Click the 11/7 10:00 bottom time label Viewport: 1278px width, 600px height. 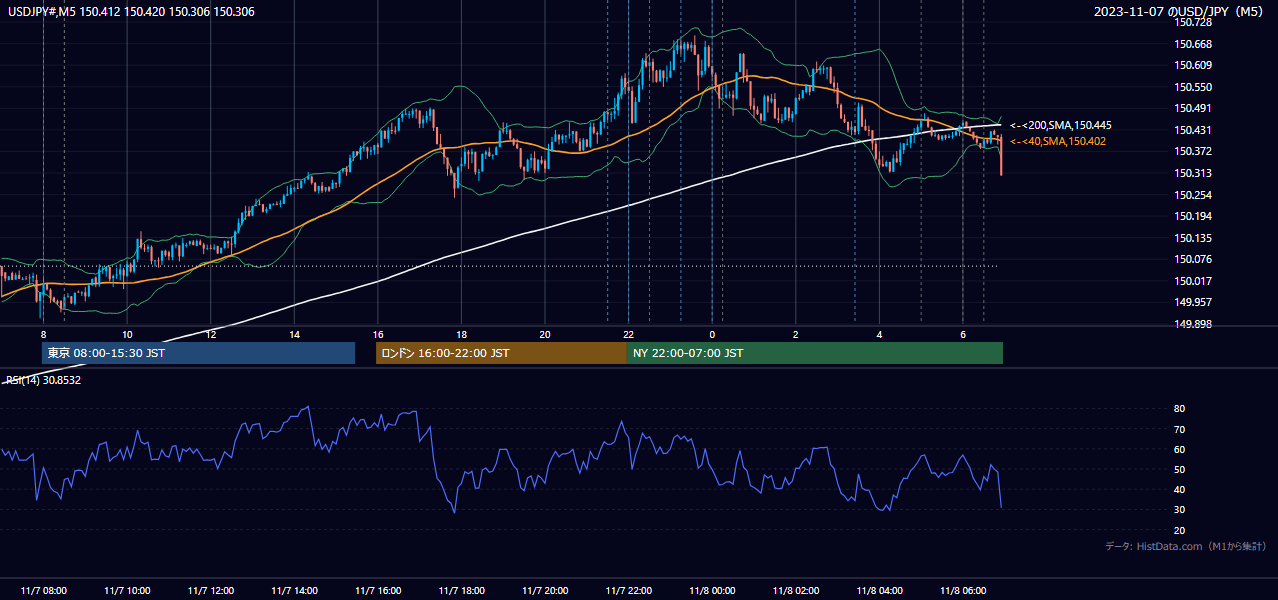127,591
